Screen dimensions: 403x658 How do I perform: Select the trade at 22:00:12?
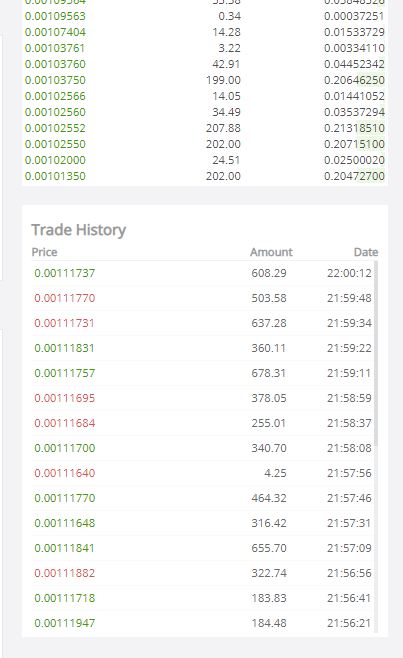click(x=203, y=273)
